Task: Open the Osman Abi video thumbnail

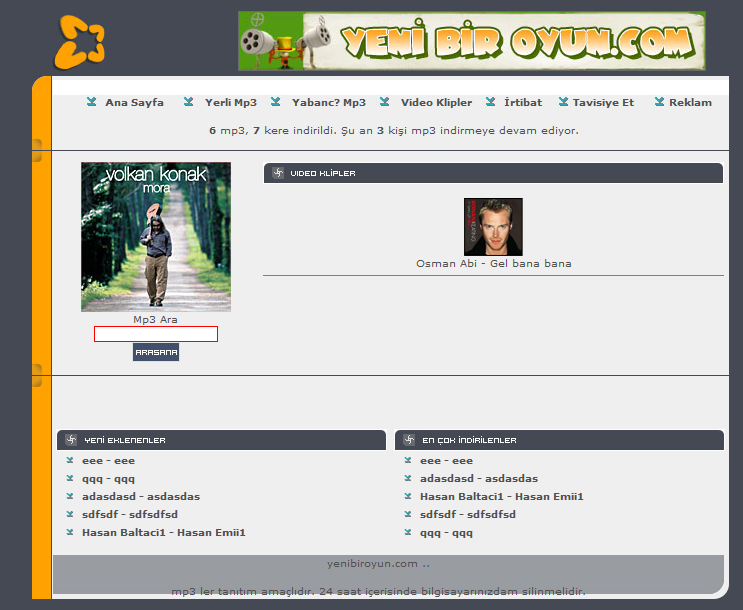Action: [493, 227]
